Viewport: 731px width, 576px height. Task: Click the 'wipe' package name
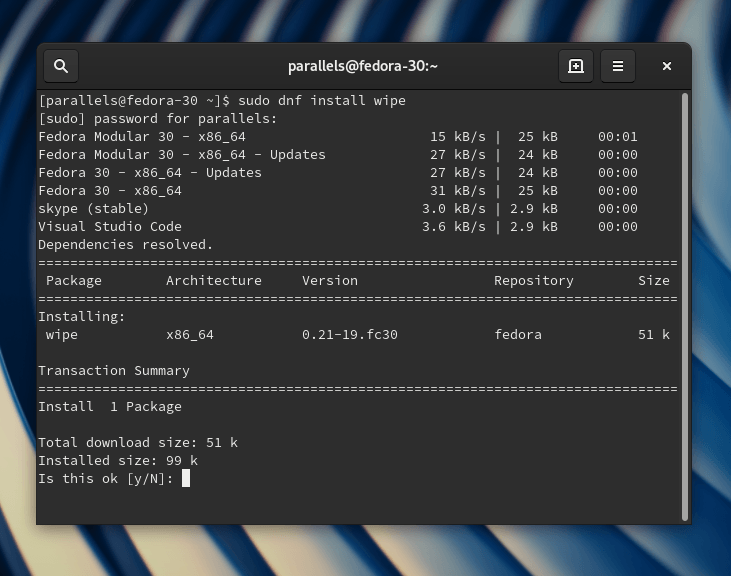click(62, 335)
